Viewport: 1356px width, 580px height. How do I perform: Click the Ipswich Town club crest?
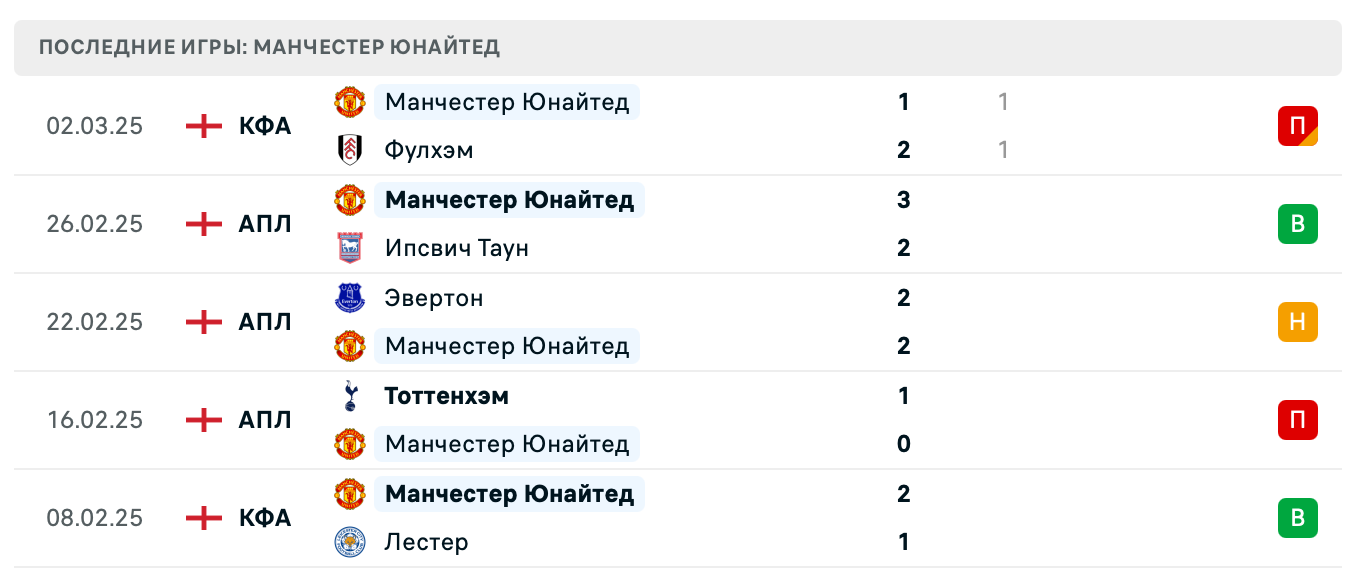coord(349,248)
